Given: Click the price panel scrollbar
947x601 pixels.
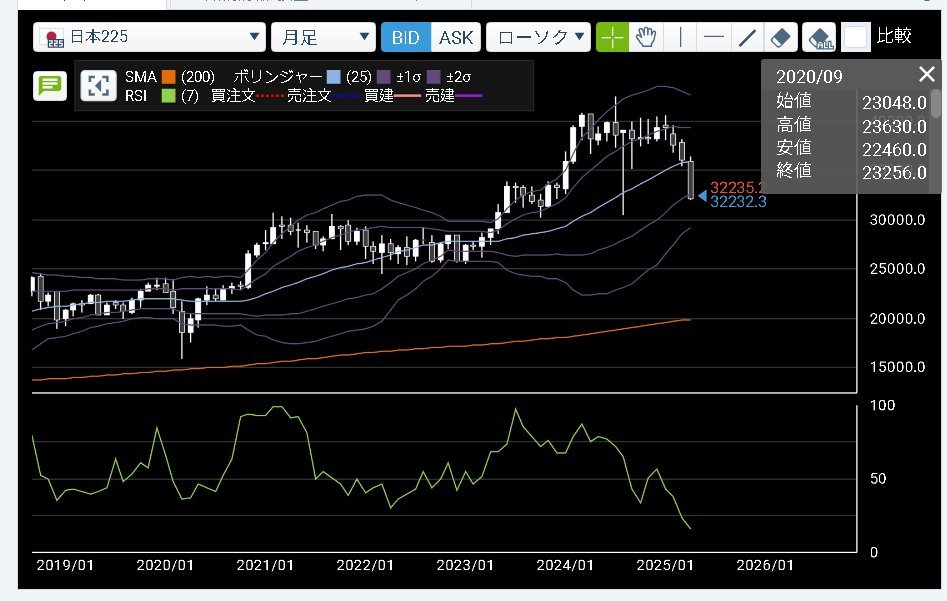Looking at the screenshot, I should (936, 105).
